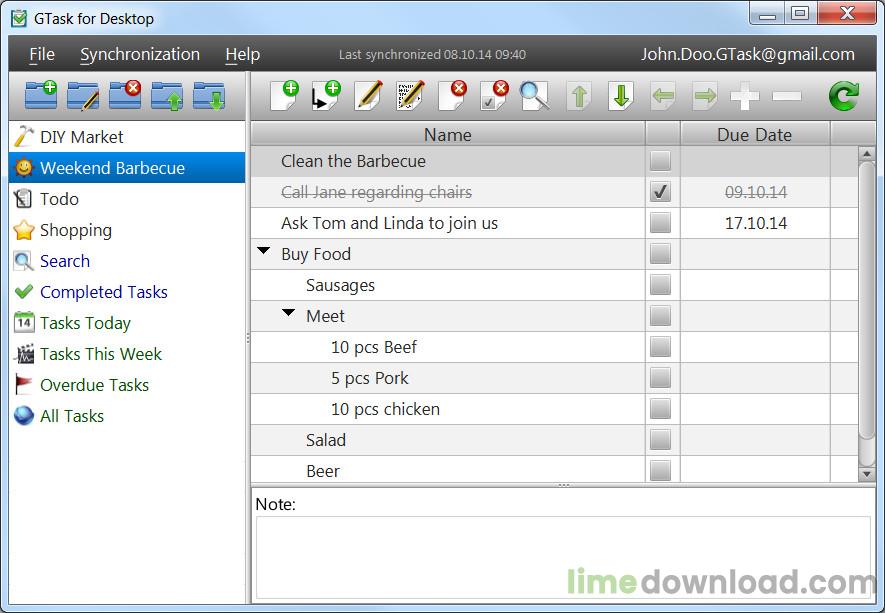
Task: Open the Todo list
Action: (x=128, y=199)
